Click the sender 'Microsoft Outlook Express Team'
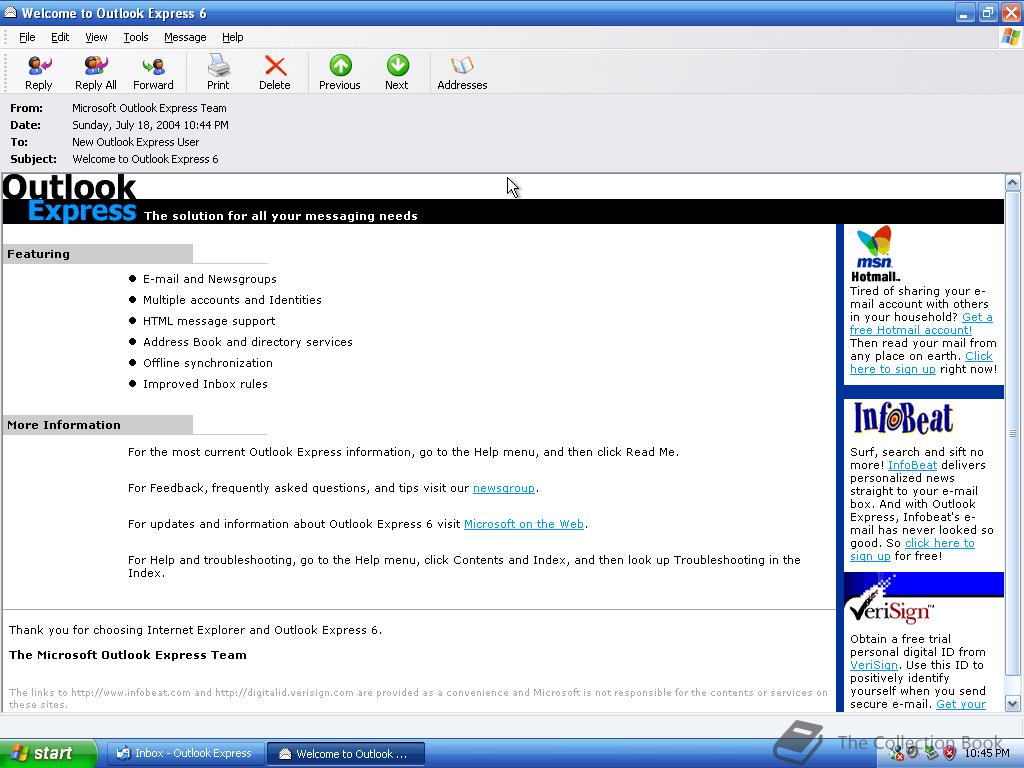Viewport: 1024px width, 768px height. click(149, 108)
